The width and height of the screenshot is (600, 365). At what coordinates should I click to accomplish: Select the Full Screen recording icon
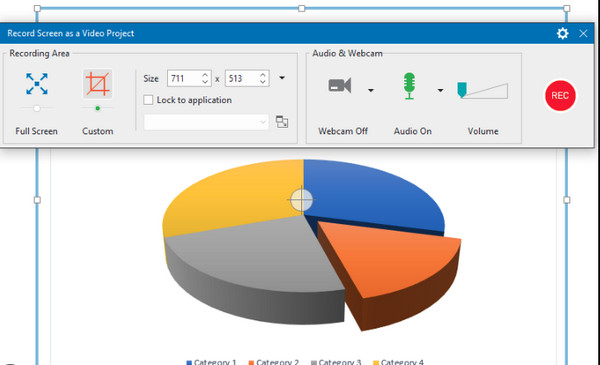37,84
